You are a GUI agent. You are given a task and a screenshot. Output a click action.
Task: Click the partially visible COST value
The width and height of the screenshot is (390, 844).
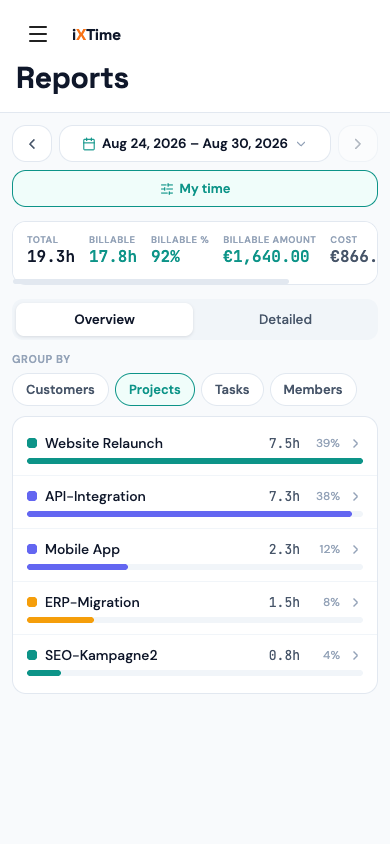pyautogui.click(x=353, y=257)
